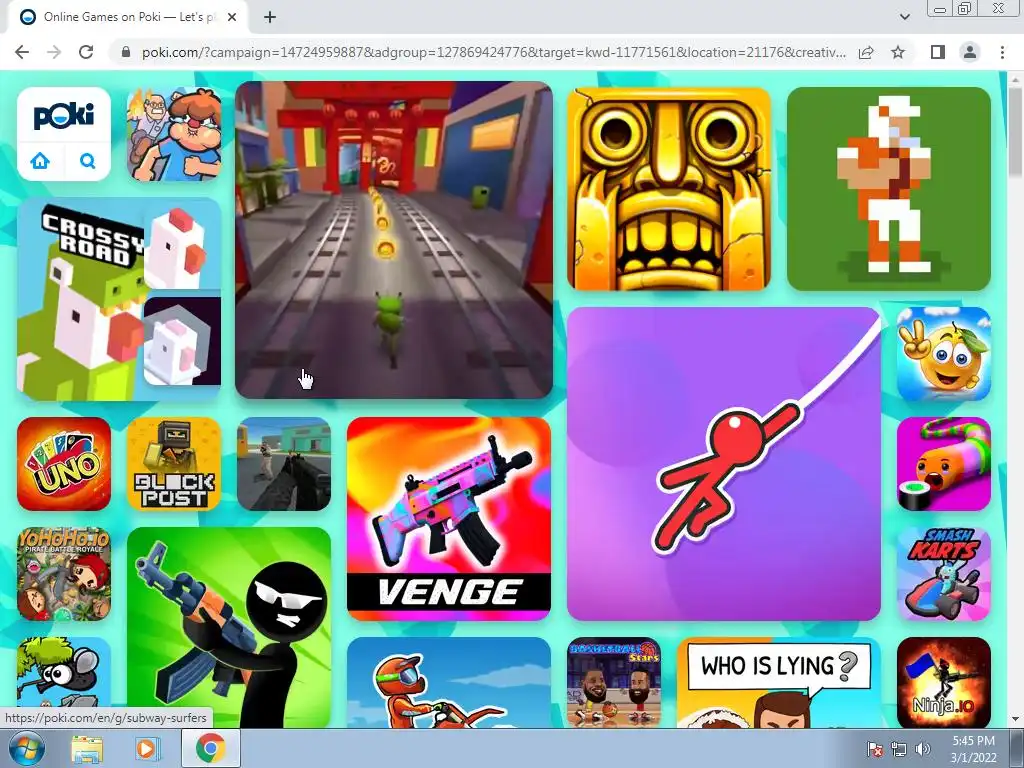Open the cartoon old man chase game tile

tap(174, 134)
